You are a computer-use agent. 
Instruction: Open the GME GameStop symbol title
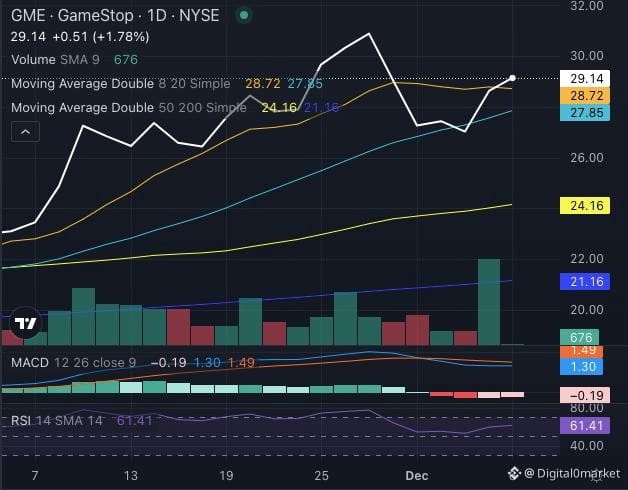pos(115,16)
